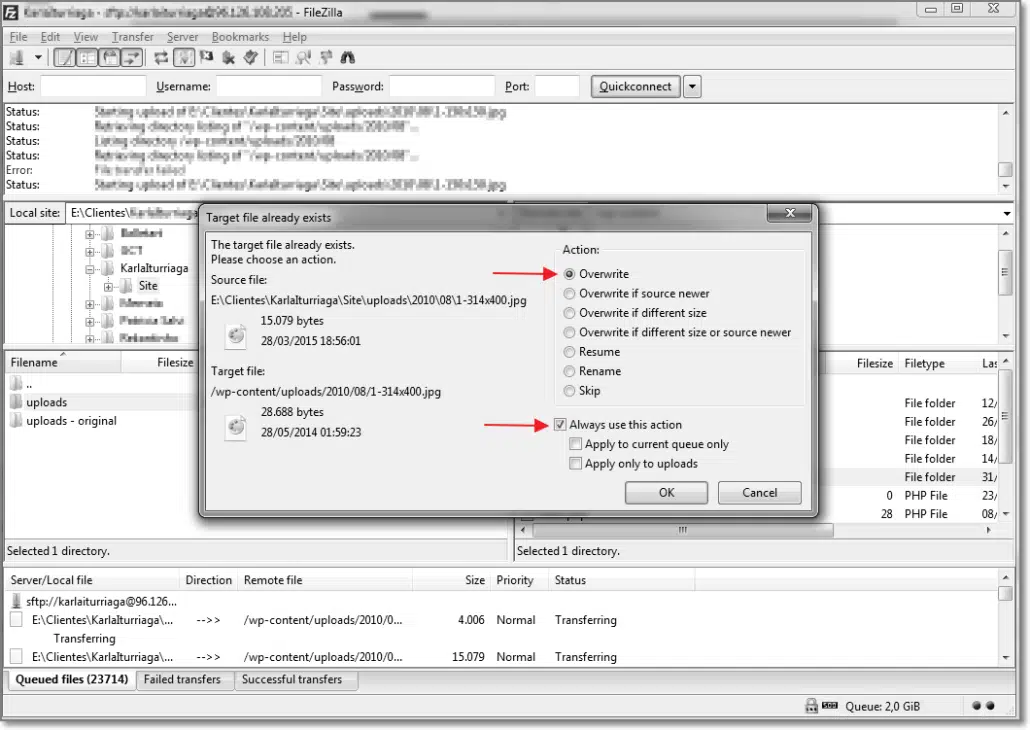Click the Host input field
1030x730 pixels.
(x=93, y=87)
